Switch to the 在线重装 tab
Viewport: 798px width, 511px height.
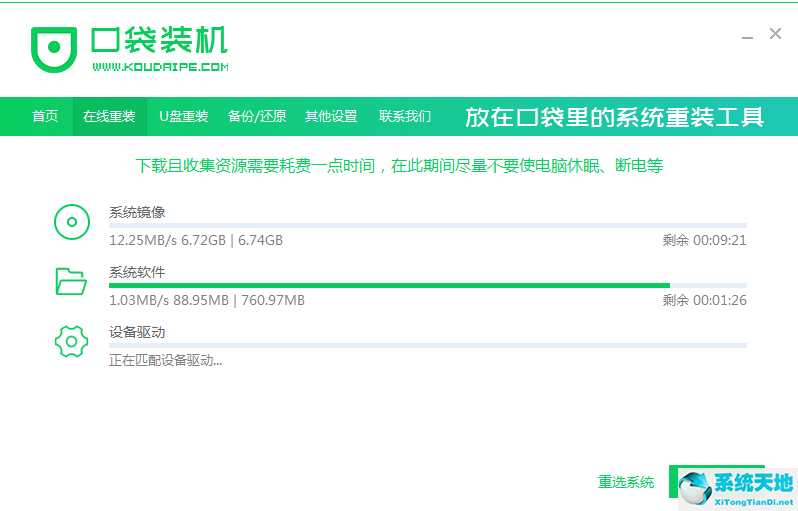109,117
